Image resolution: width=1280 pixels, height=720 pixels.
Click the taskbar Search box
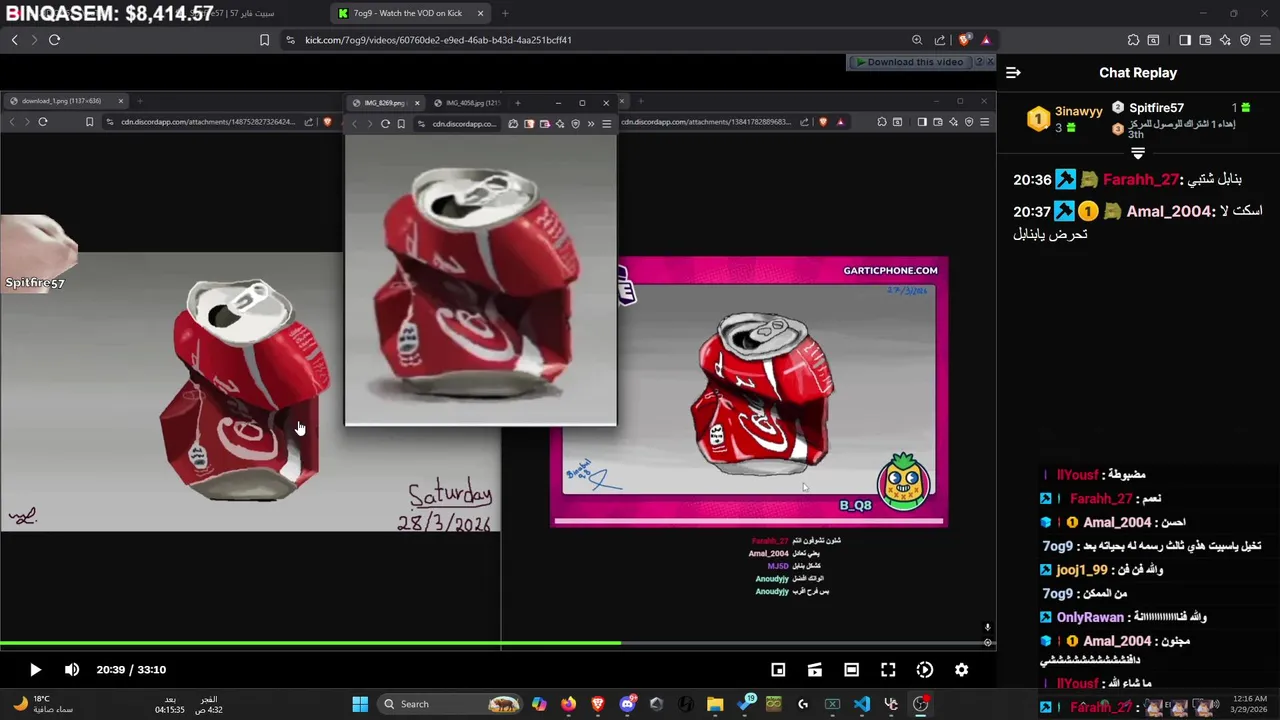tap(451, 704)
